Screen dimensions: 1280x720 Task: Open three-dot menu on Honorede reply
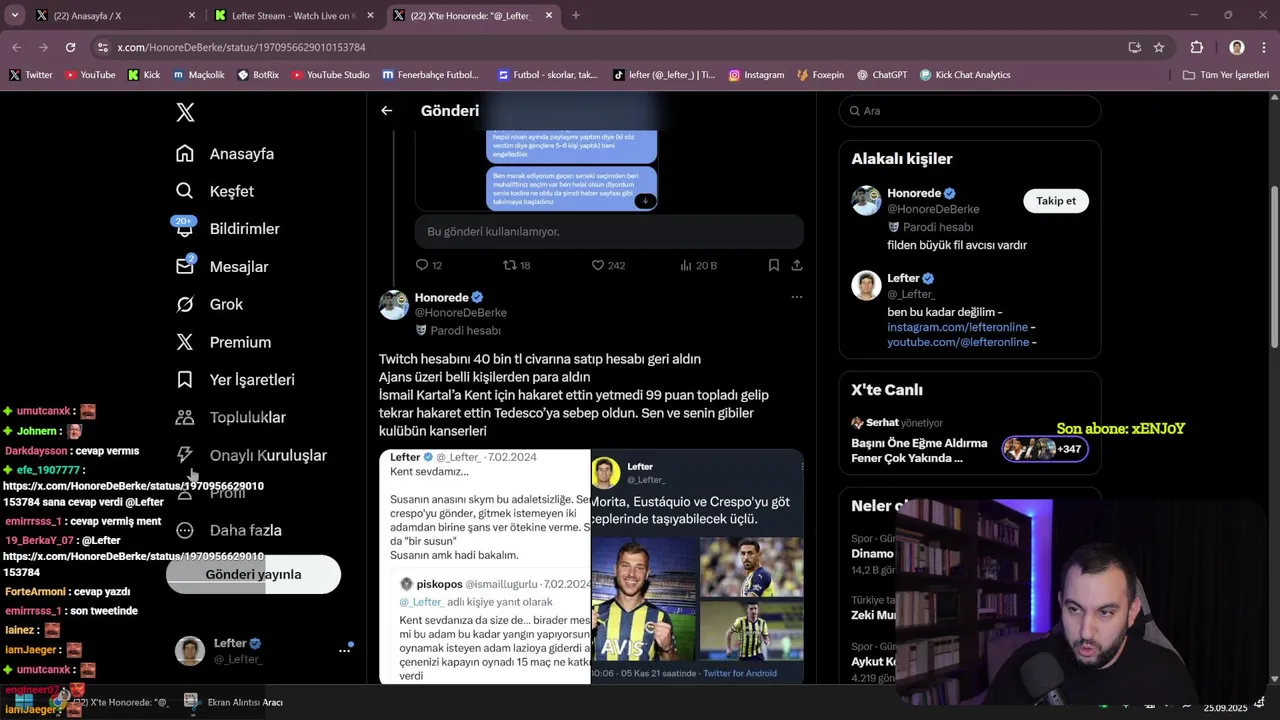[x=797, y=297]
